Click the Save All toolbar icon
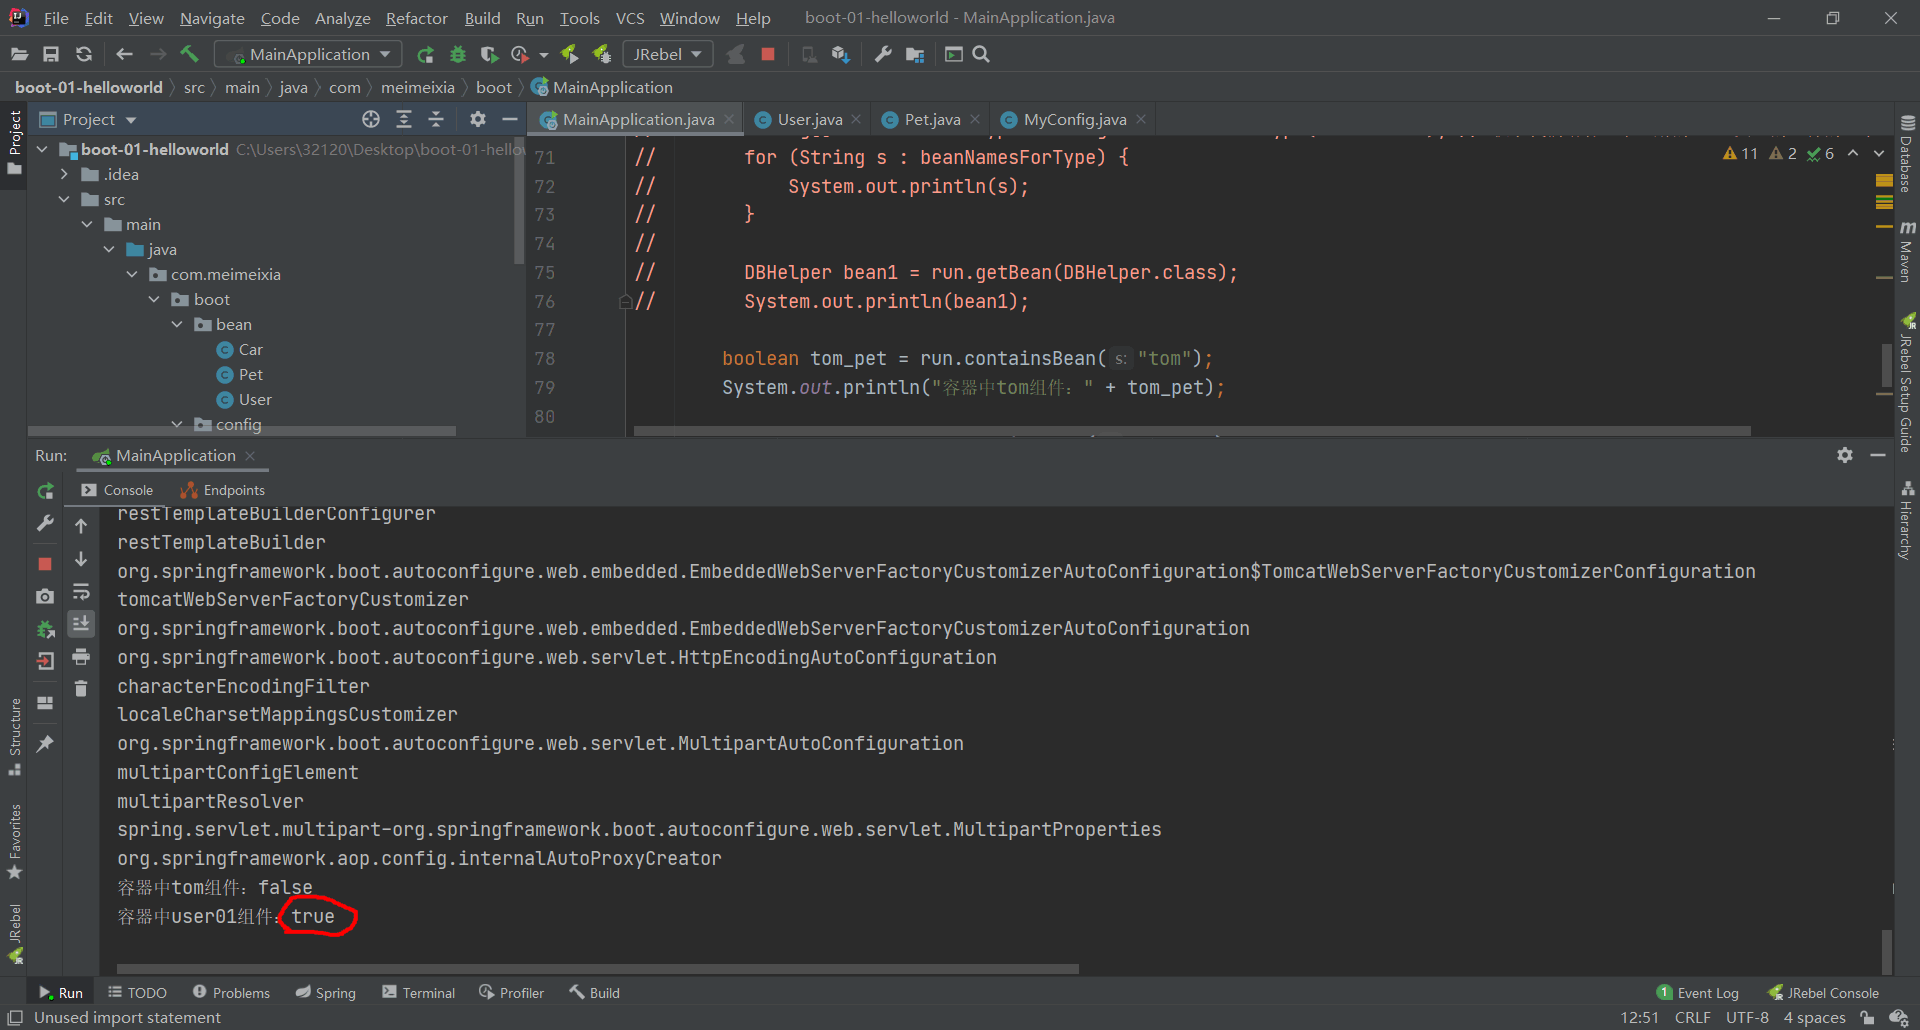The width and height of the screenshot is (1920, 1030). [51, 54]
